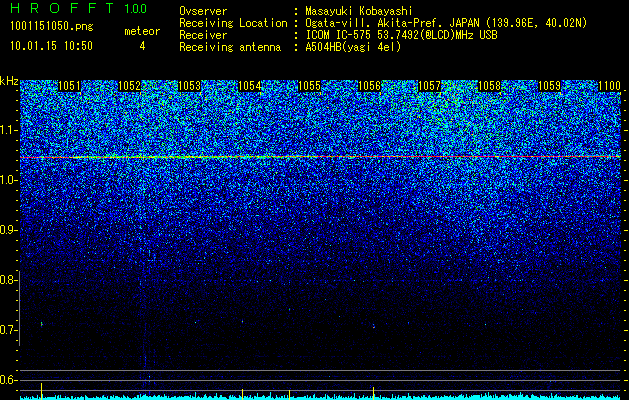Click the HROFFT 1.0.0 title text
Viewport: 629px width, 400px height.
(x=79, y=8)
